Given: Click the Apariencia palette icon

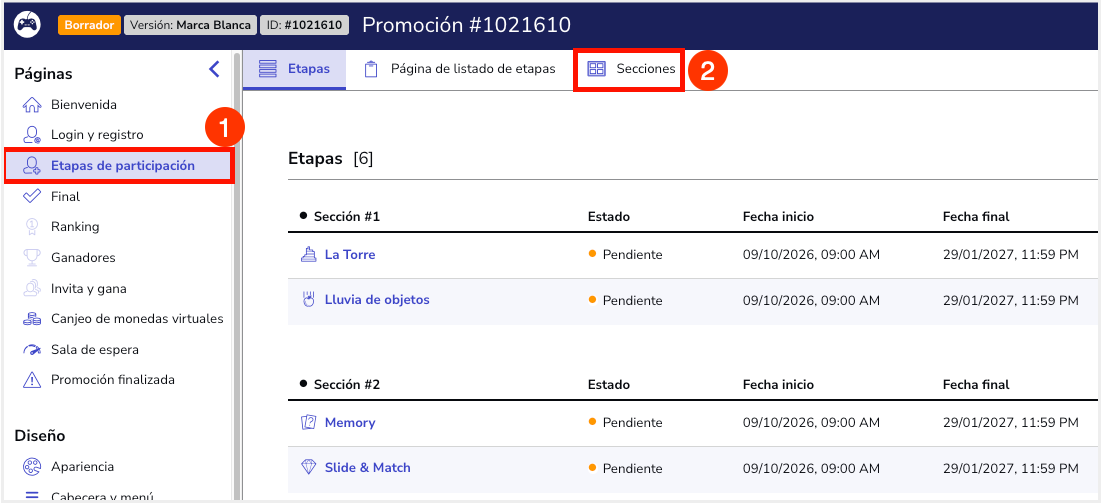Looking at the screenshot, I should click(32, 467).
